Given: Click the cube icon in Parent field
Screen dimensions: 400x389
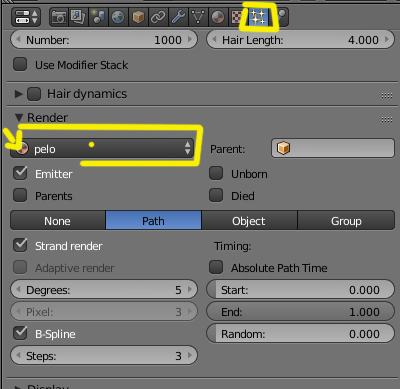Looking at the screenshot, I should pyautogui.click(x=283, y=148).
